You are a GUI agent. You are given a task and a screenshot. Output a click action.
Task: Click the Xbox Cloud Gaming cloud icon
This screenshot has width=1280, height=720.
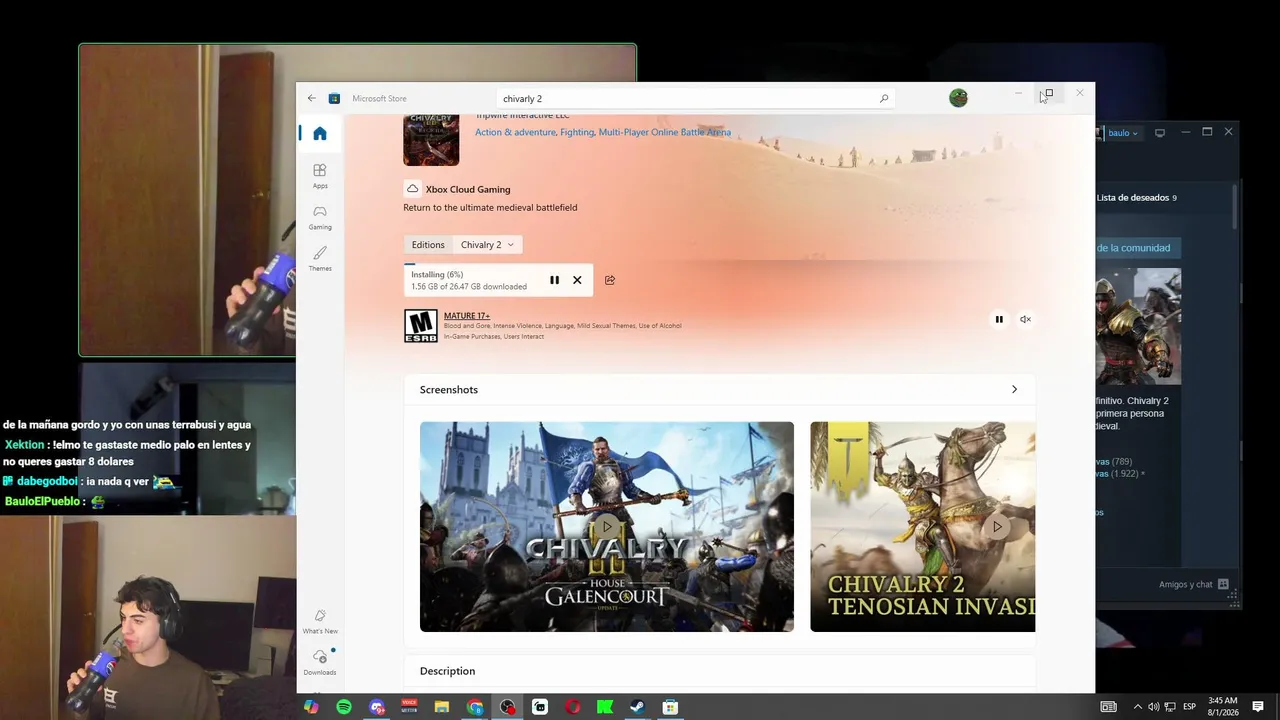(412, 189)
